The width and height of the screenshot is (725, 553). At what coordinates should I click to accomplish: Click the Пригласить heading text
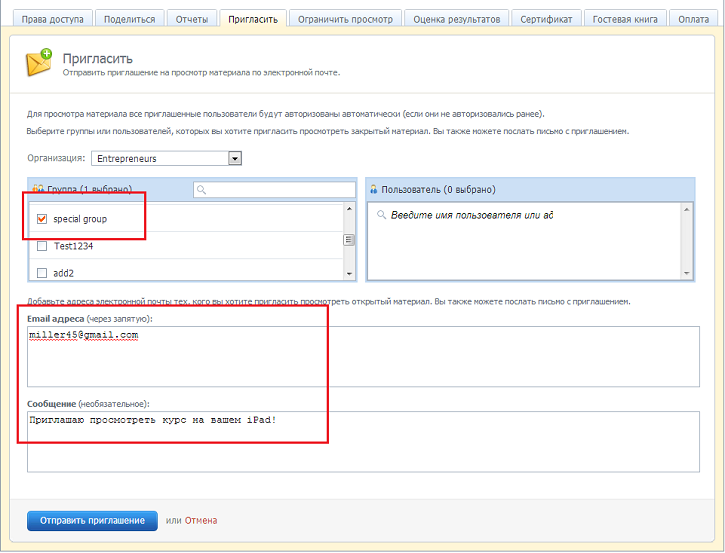coord(98,59)
